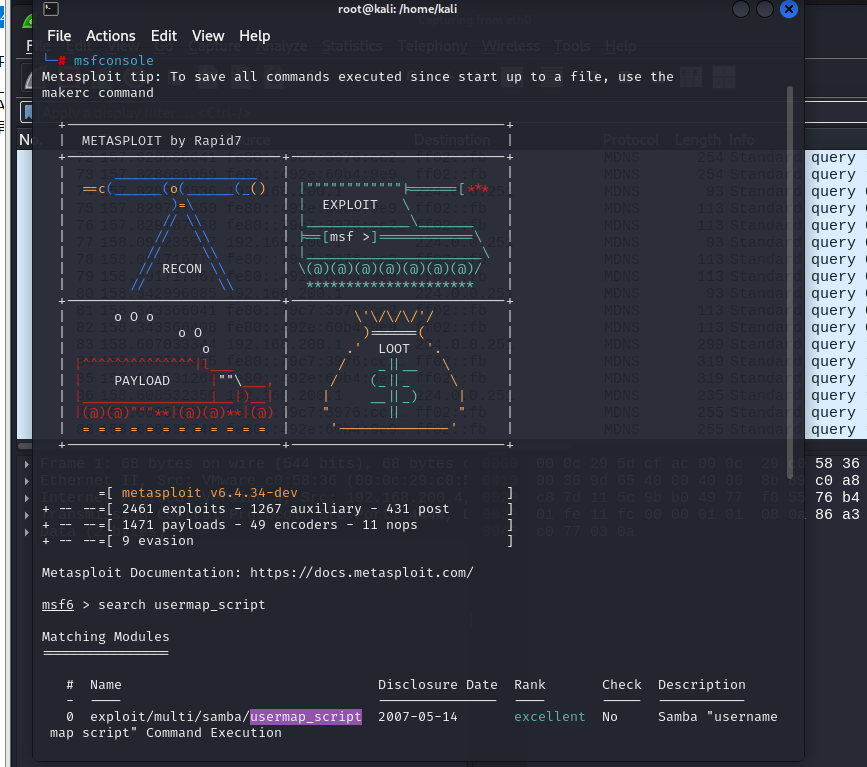
Task: Click the 'No' value in Check column
Action: (x=610, y=717)
